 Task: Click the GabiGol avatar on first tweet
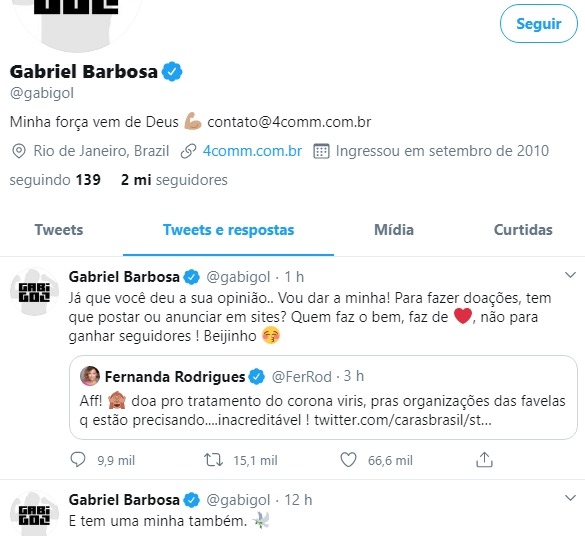(34, 292)
